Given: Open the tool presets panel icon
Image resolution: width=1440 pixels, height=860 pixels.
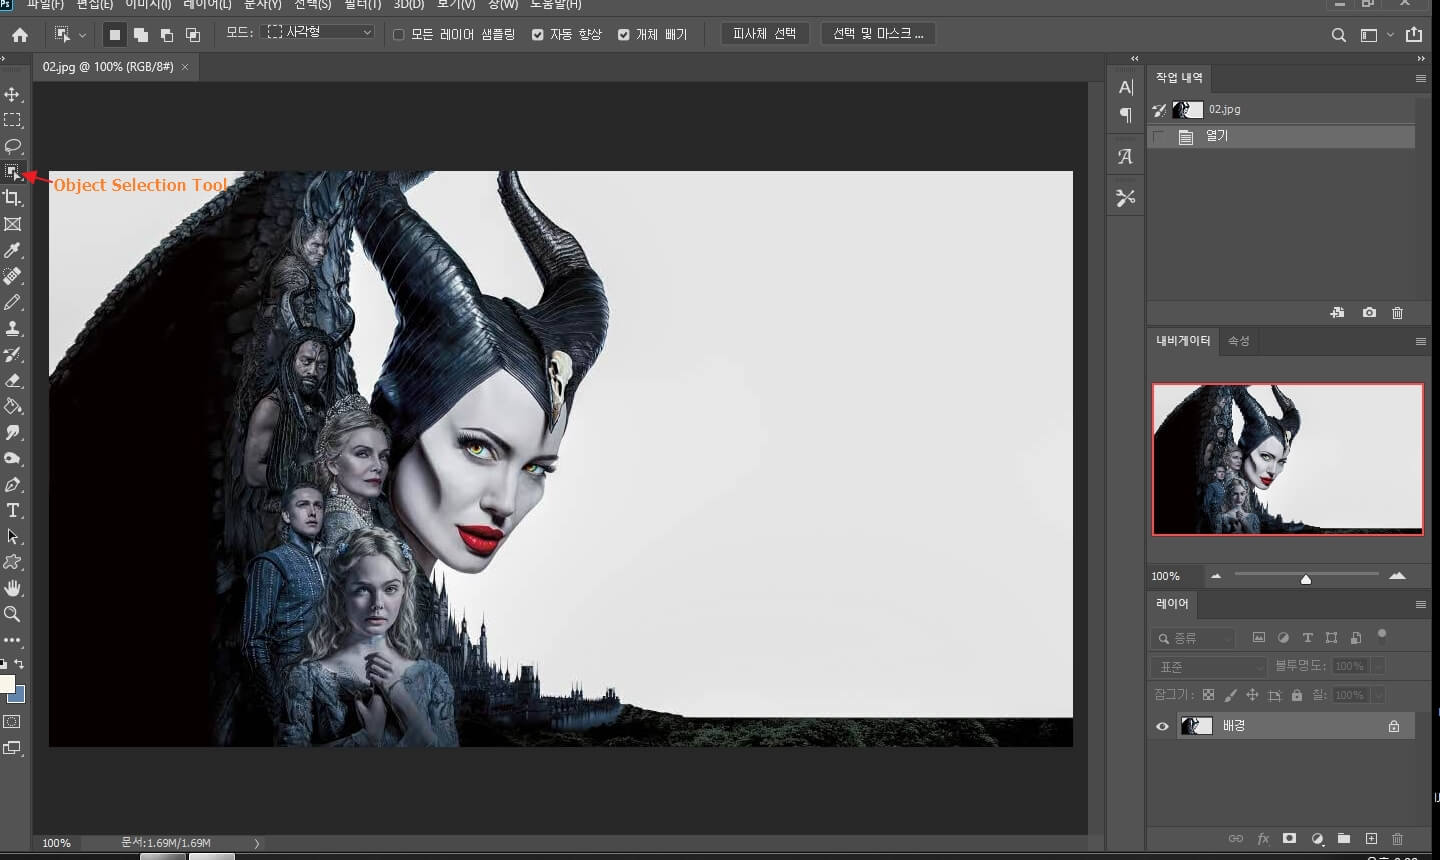Looking at the screenshot, I should 1126,198.
